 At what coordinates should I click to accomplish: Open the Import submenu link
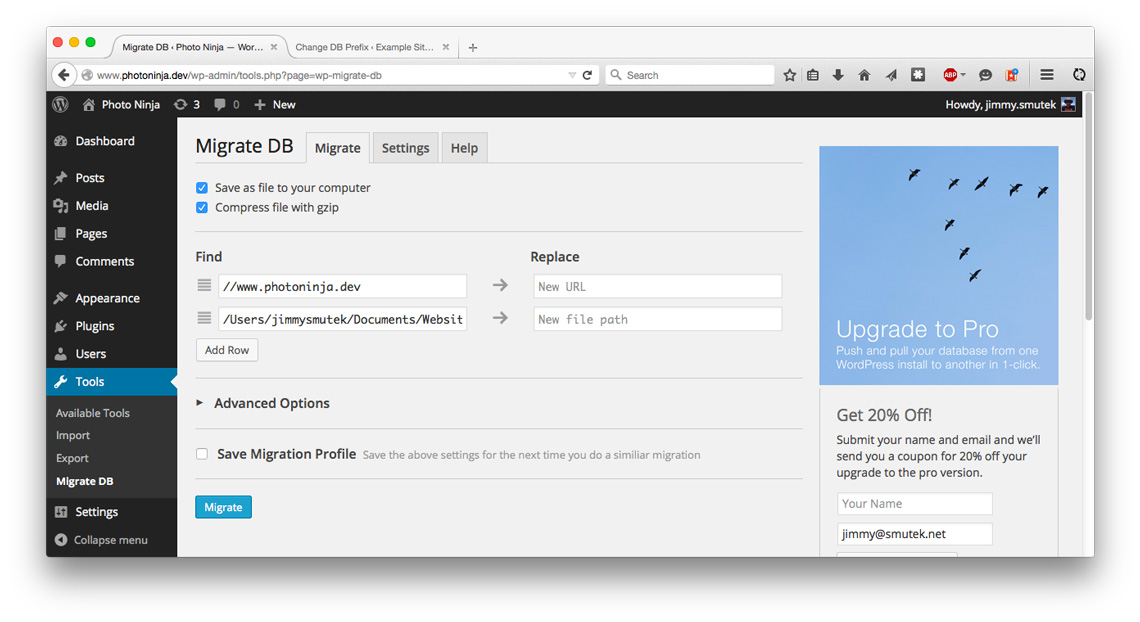pyautogui.click(x=73, y=435)
